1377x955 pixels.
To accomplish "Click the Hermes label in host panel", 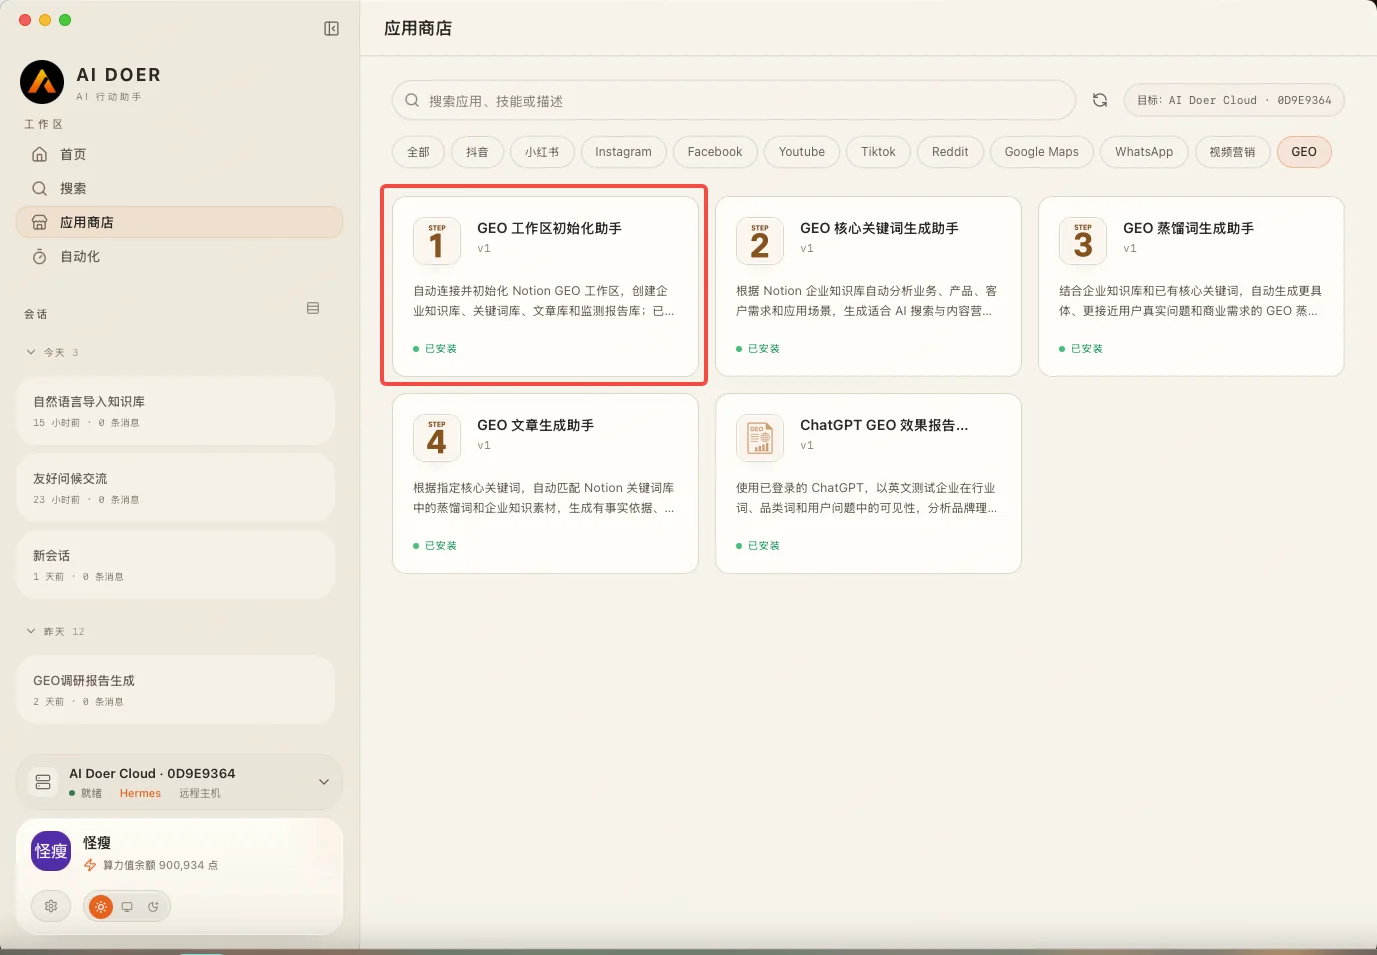I will (140, 793).
